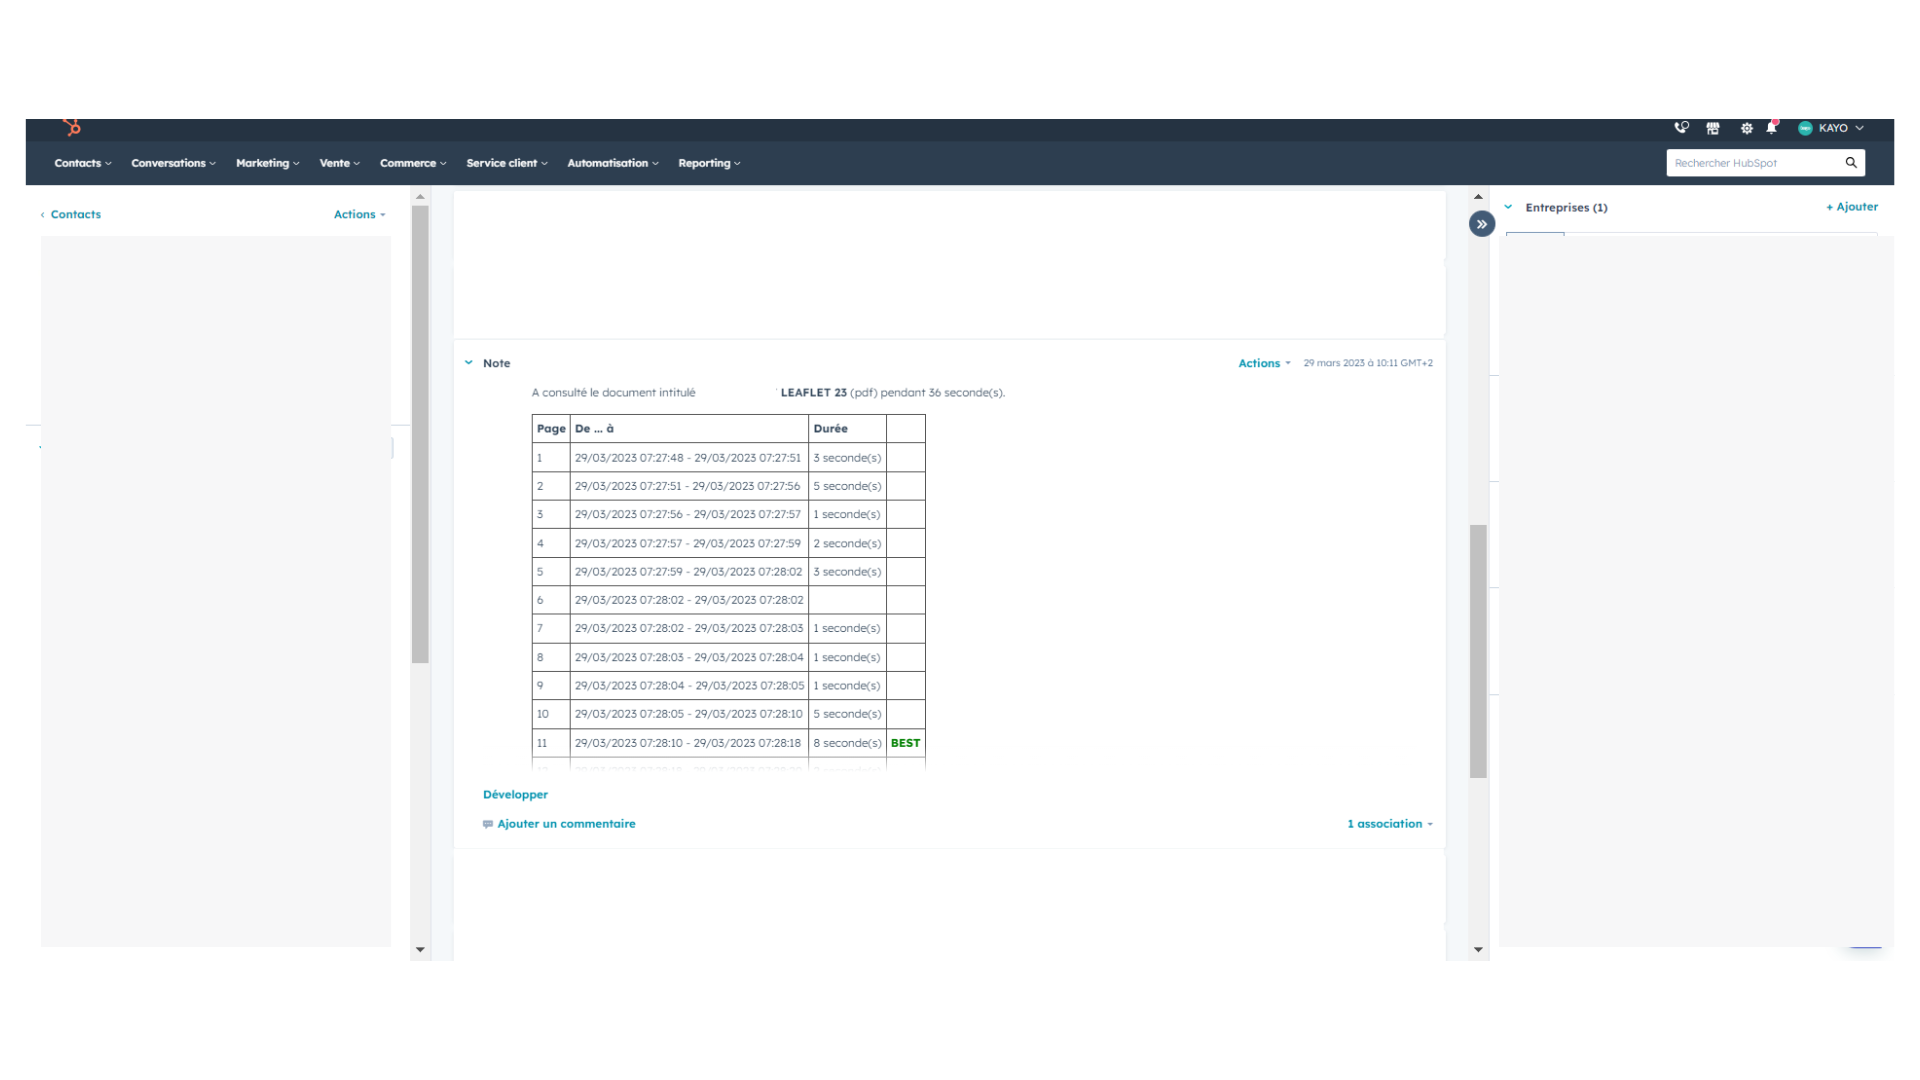This screenshot has width=1920, height=1080.
Task: Open the KAYO account dropdown
Action: pyautogui.click(x=1832, y=128)
